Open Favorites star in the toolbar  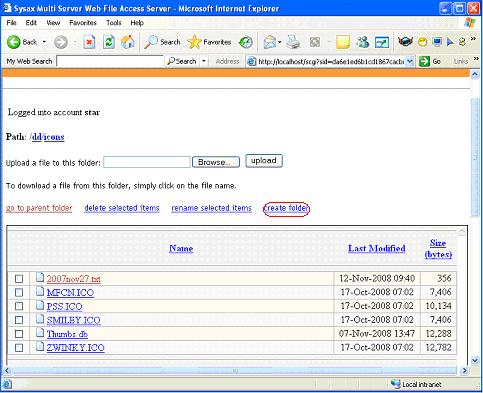(x=194, y=42)
